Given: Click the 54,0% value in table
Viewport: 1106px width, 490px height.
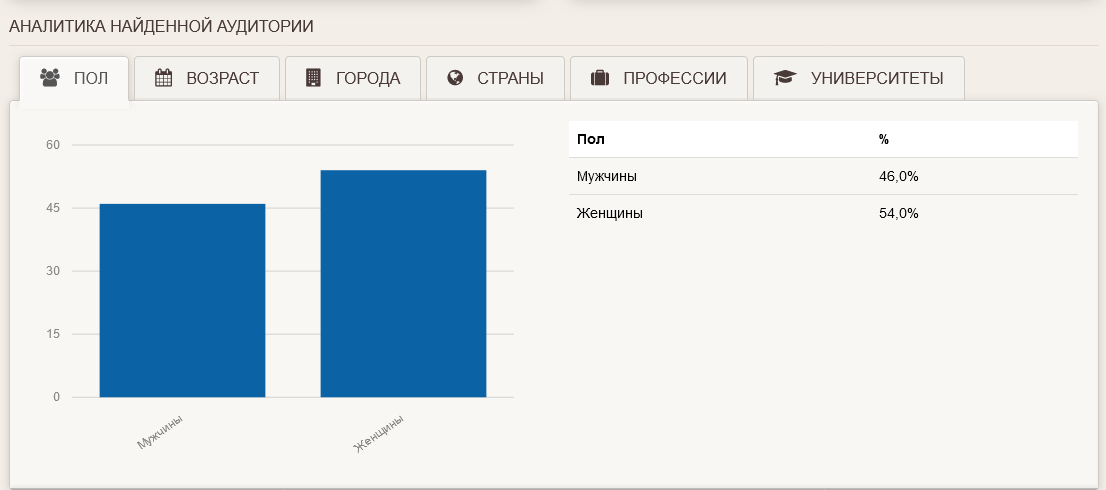Looking at the screenshot, I should 898,213.
